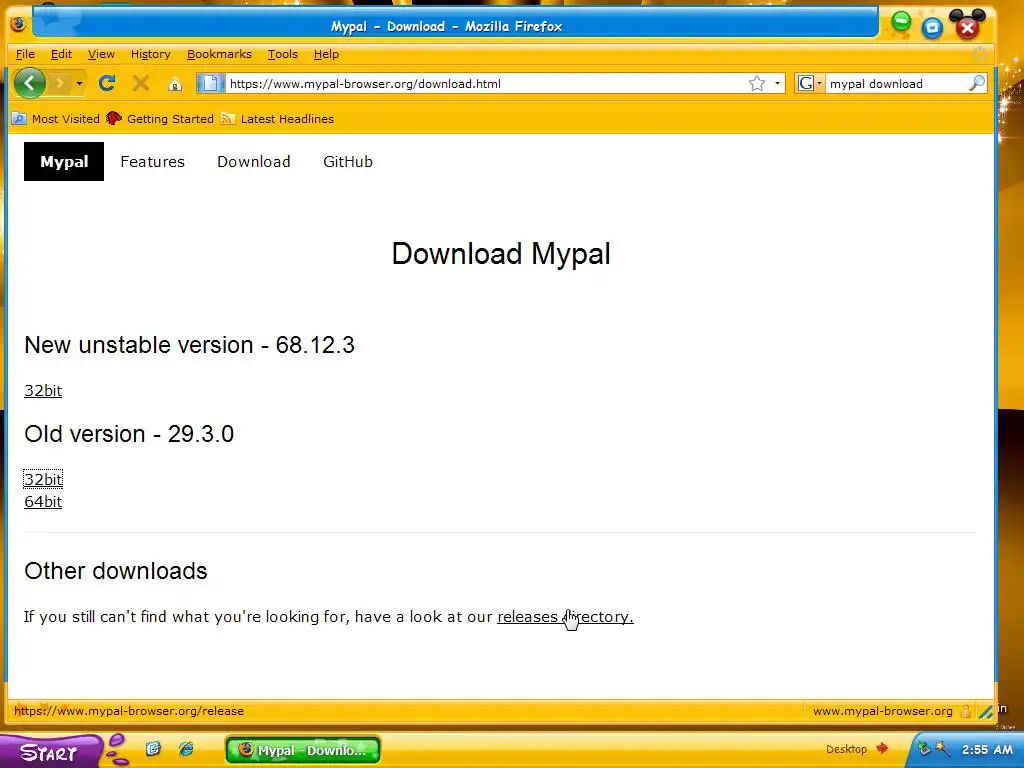Click the Mypal logo button
Image resolution: width=1024 pixels, height=768 pixels.
coord(64,161)
